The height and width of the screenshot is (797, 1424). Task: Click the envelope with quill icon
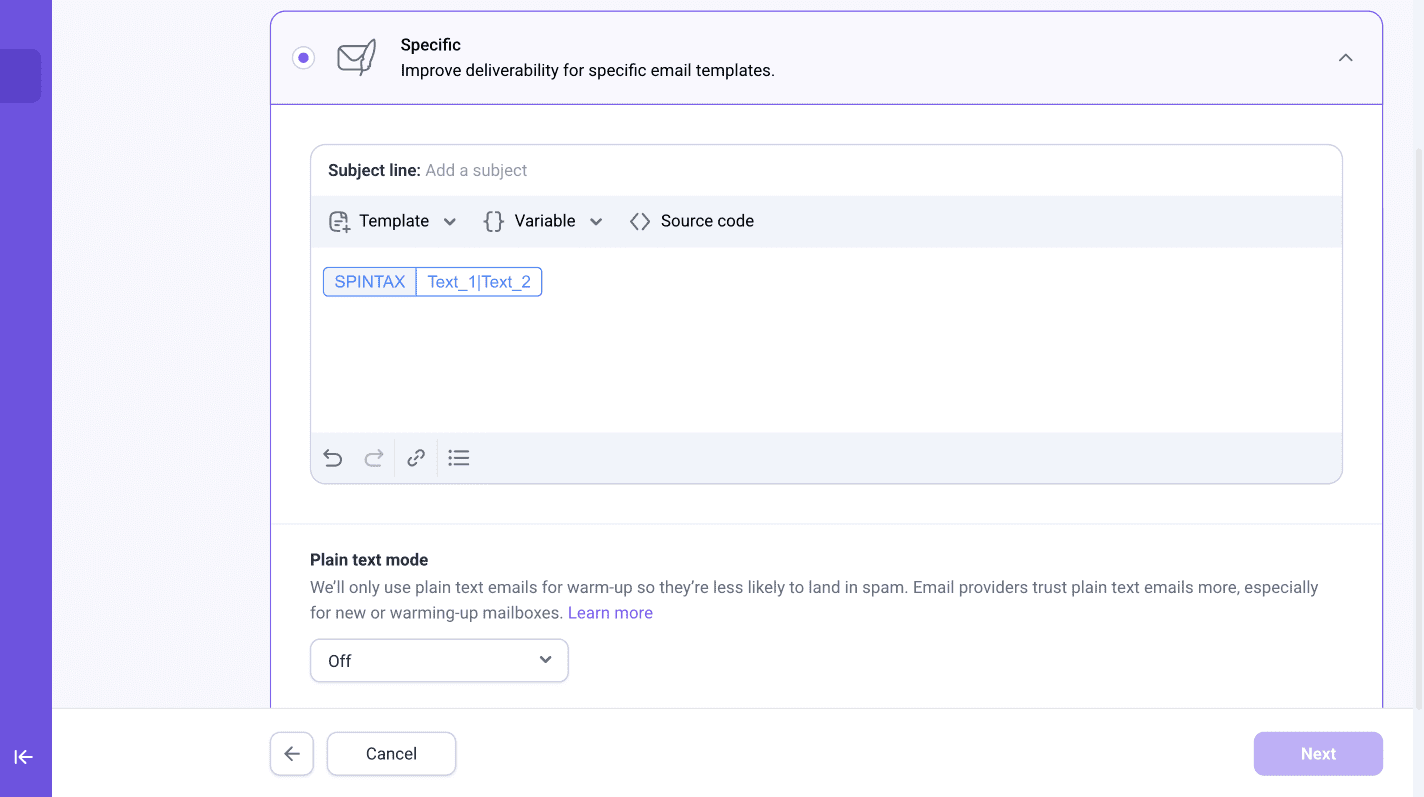356,58
